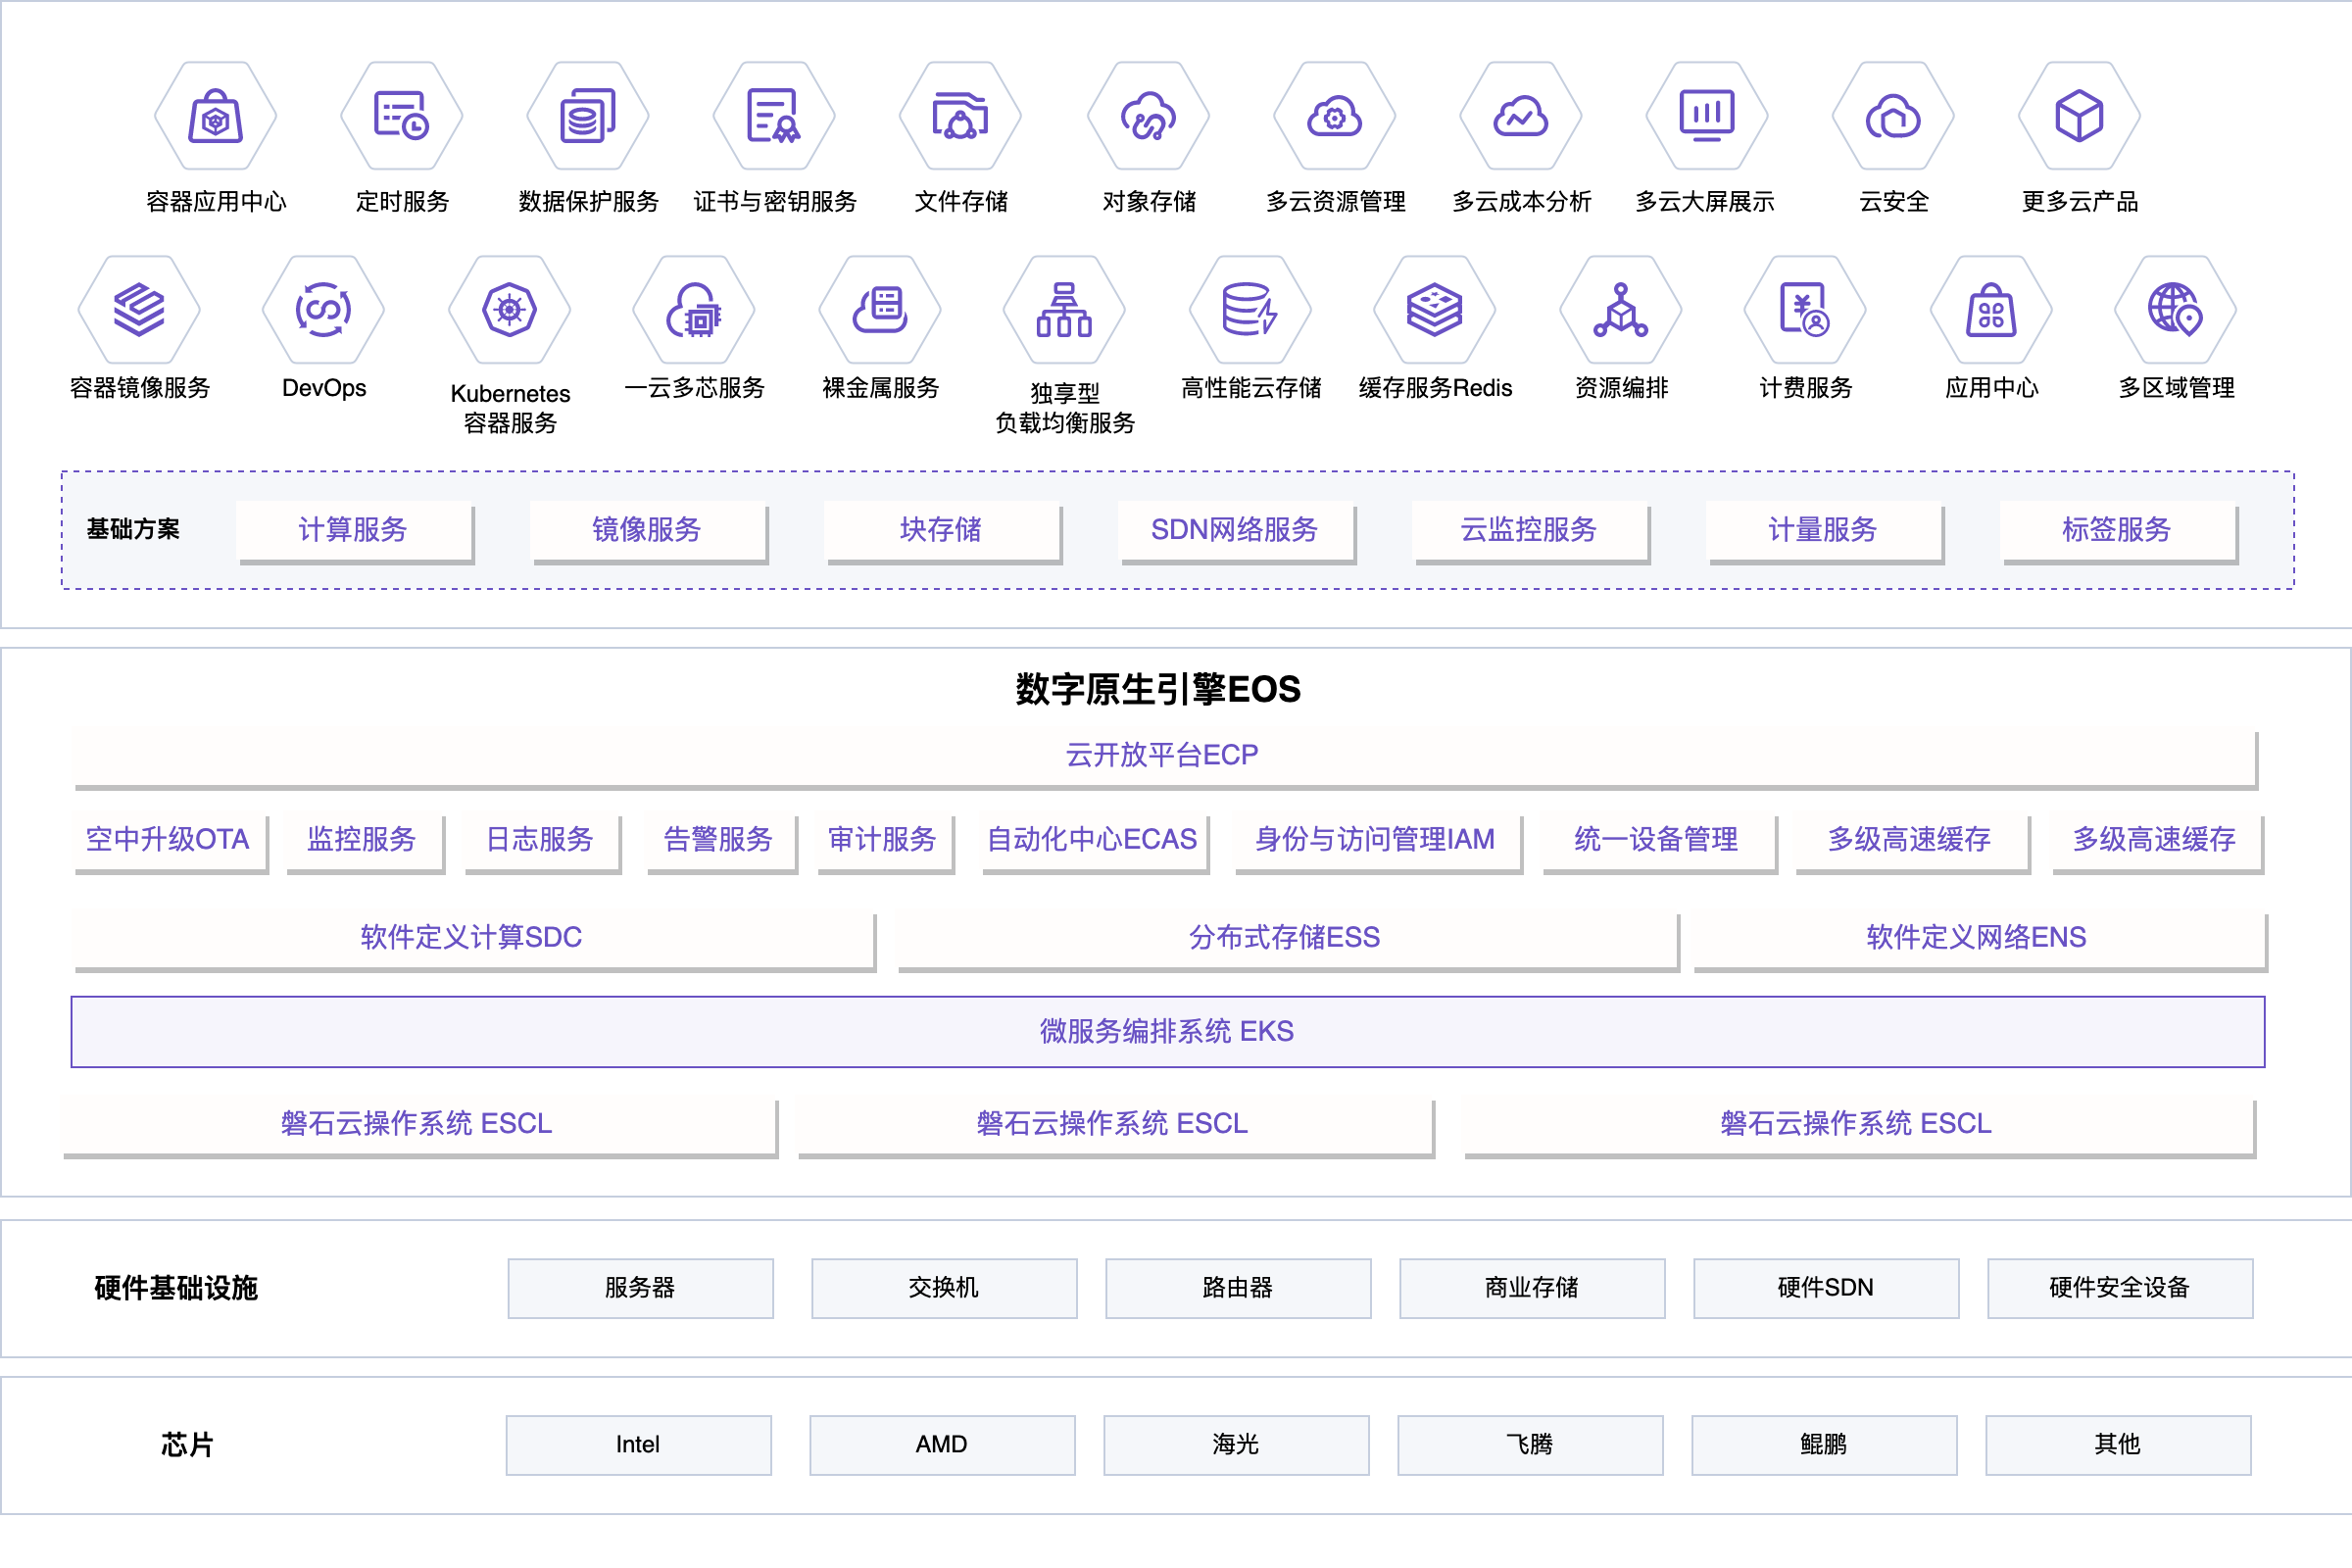
Task: Open the 多云成本分析 cloud chart icon
Action: pos(1520,117)
